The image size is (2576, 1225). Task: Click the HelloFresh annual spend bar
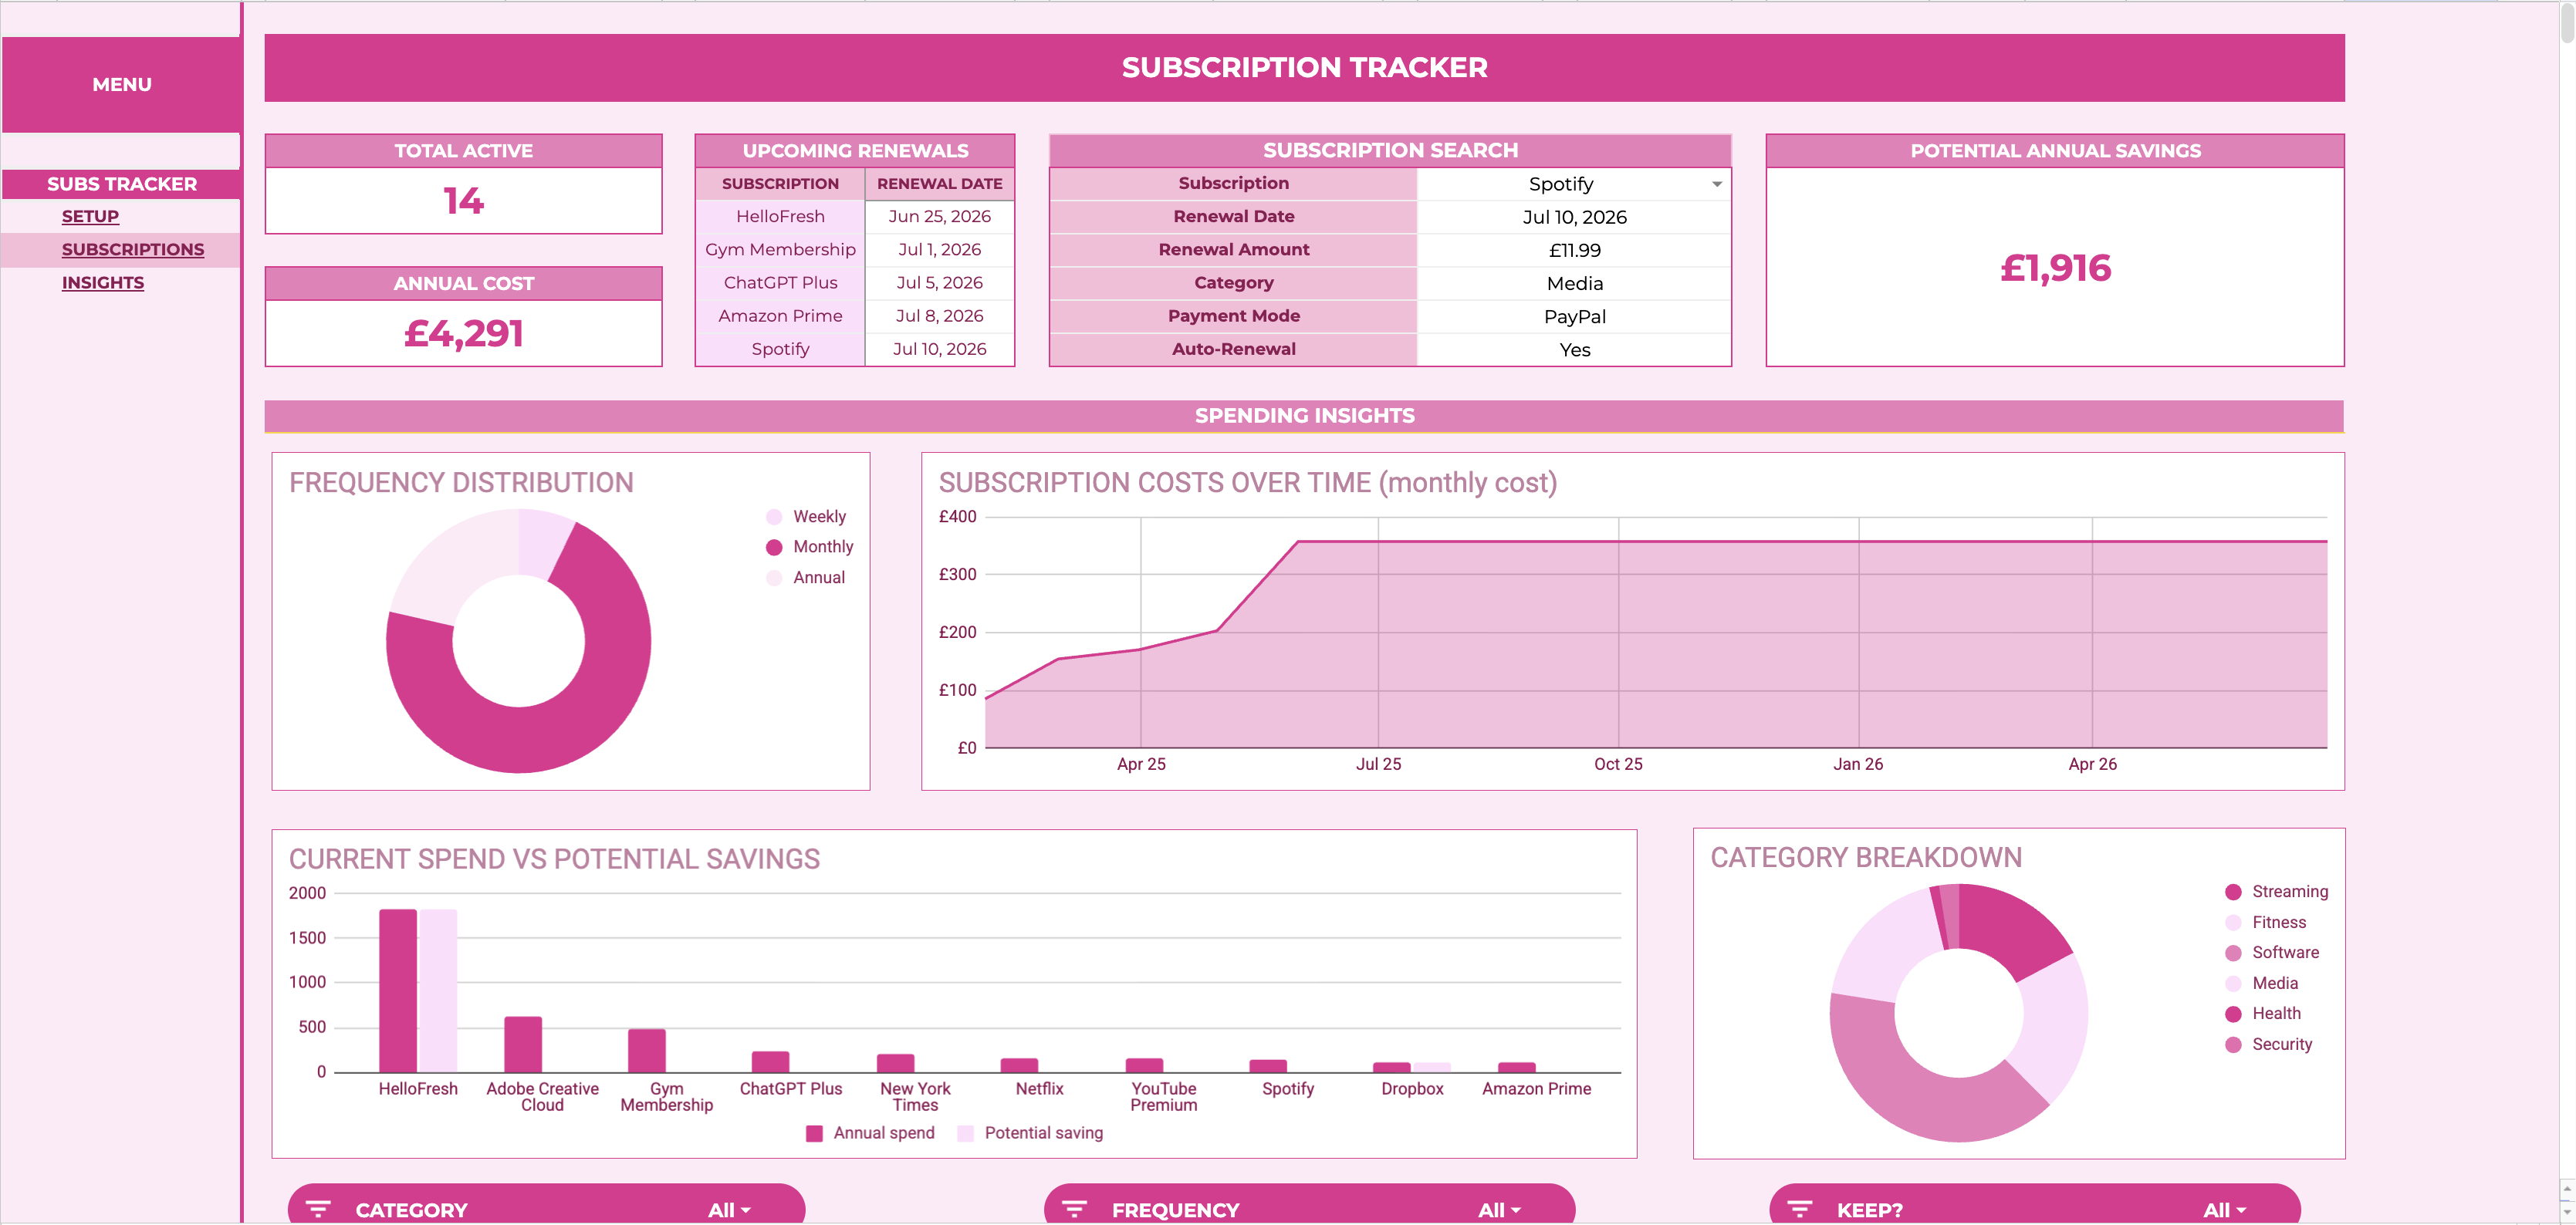point(398,991)
